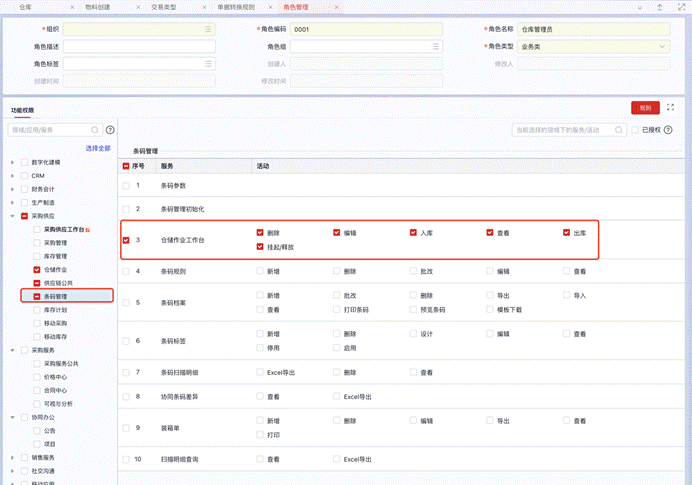
Task: Open the 角色组 field lookup list icon
Action: click(x=435, y=47)
